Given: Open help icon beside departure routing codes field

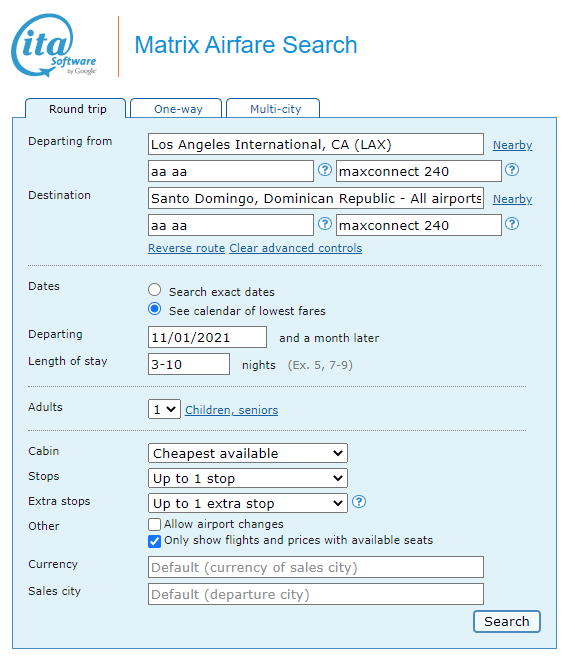Looking at the screenshot, I should point(325,170).
